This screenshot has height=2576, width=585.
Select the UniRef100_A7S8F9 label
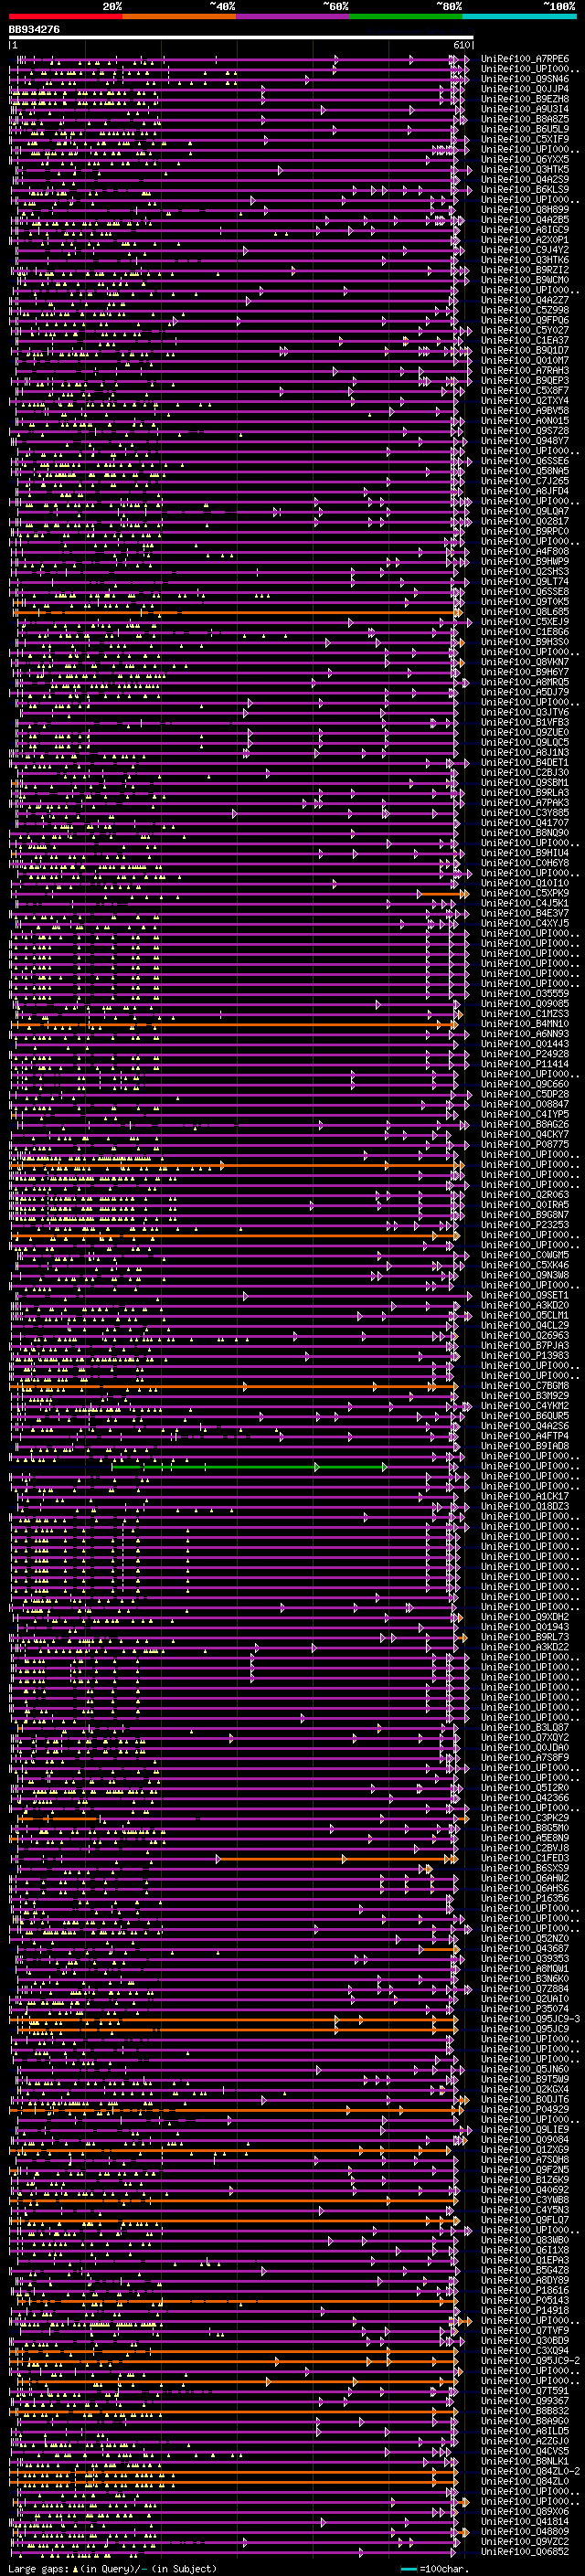point(525,1757)
